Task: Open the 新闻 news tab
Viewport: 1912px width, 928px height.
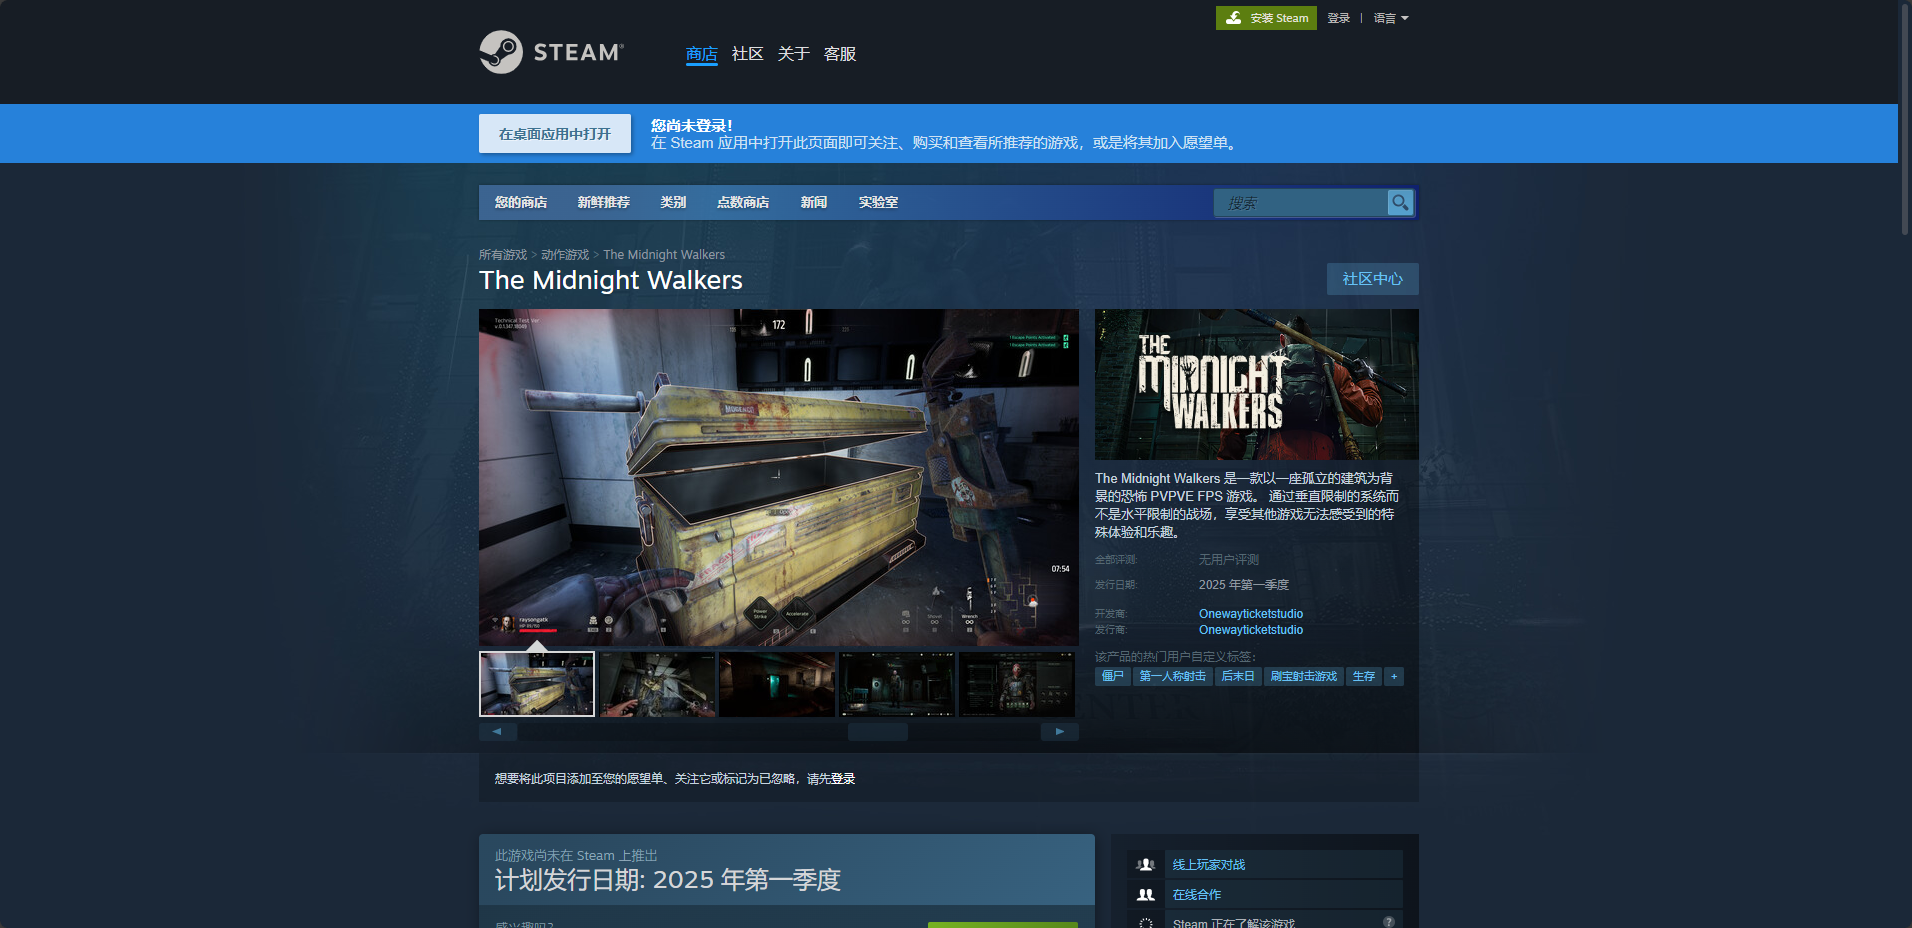Action: [814, 202]
